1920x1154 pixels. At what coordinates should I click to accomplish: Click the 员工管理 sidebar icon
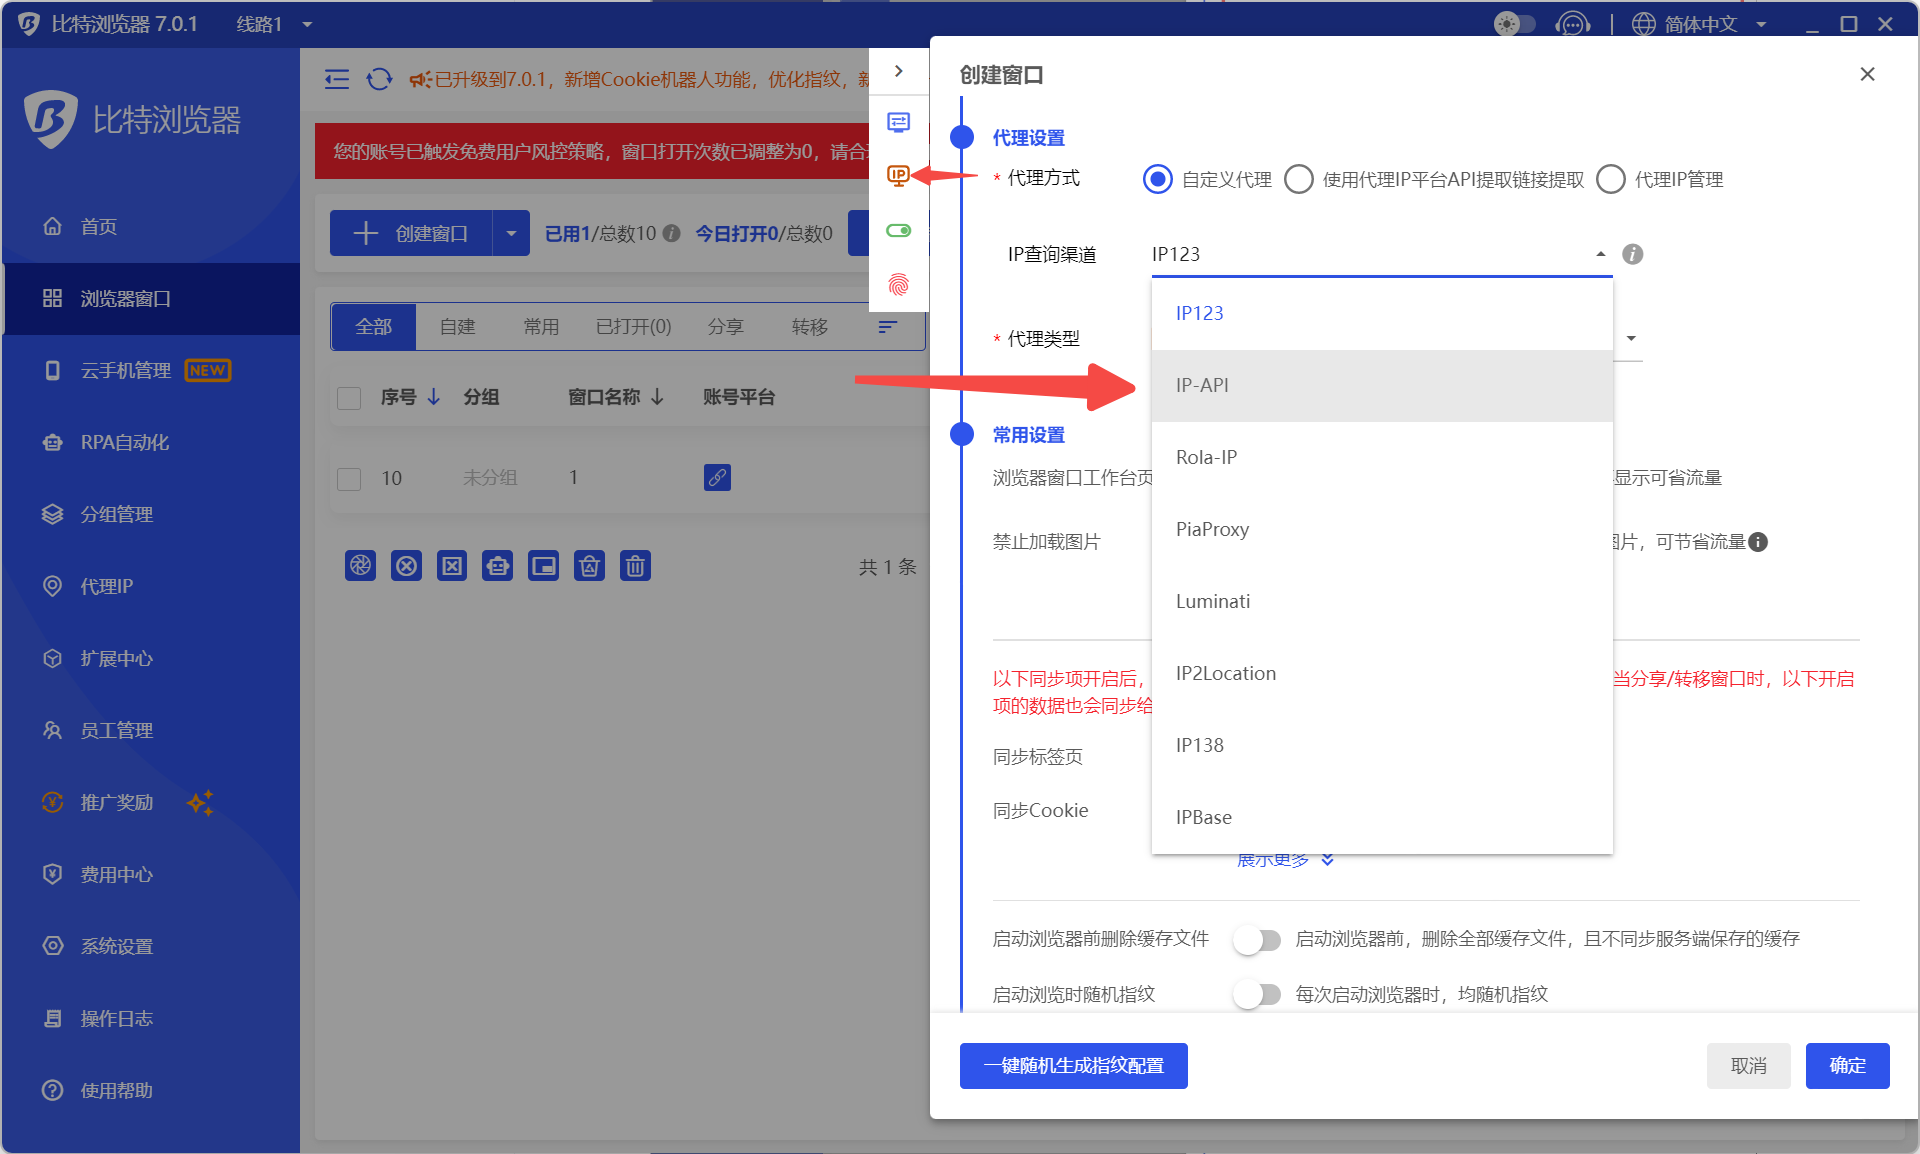pyautogui.click(x=53, y=731)
